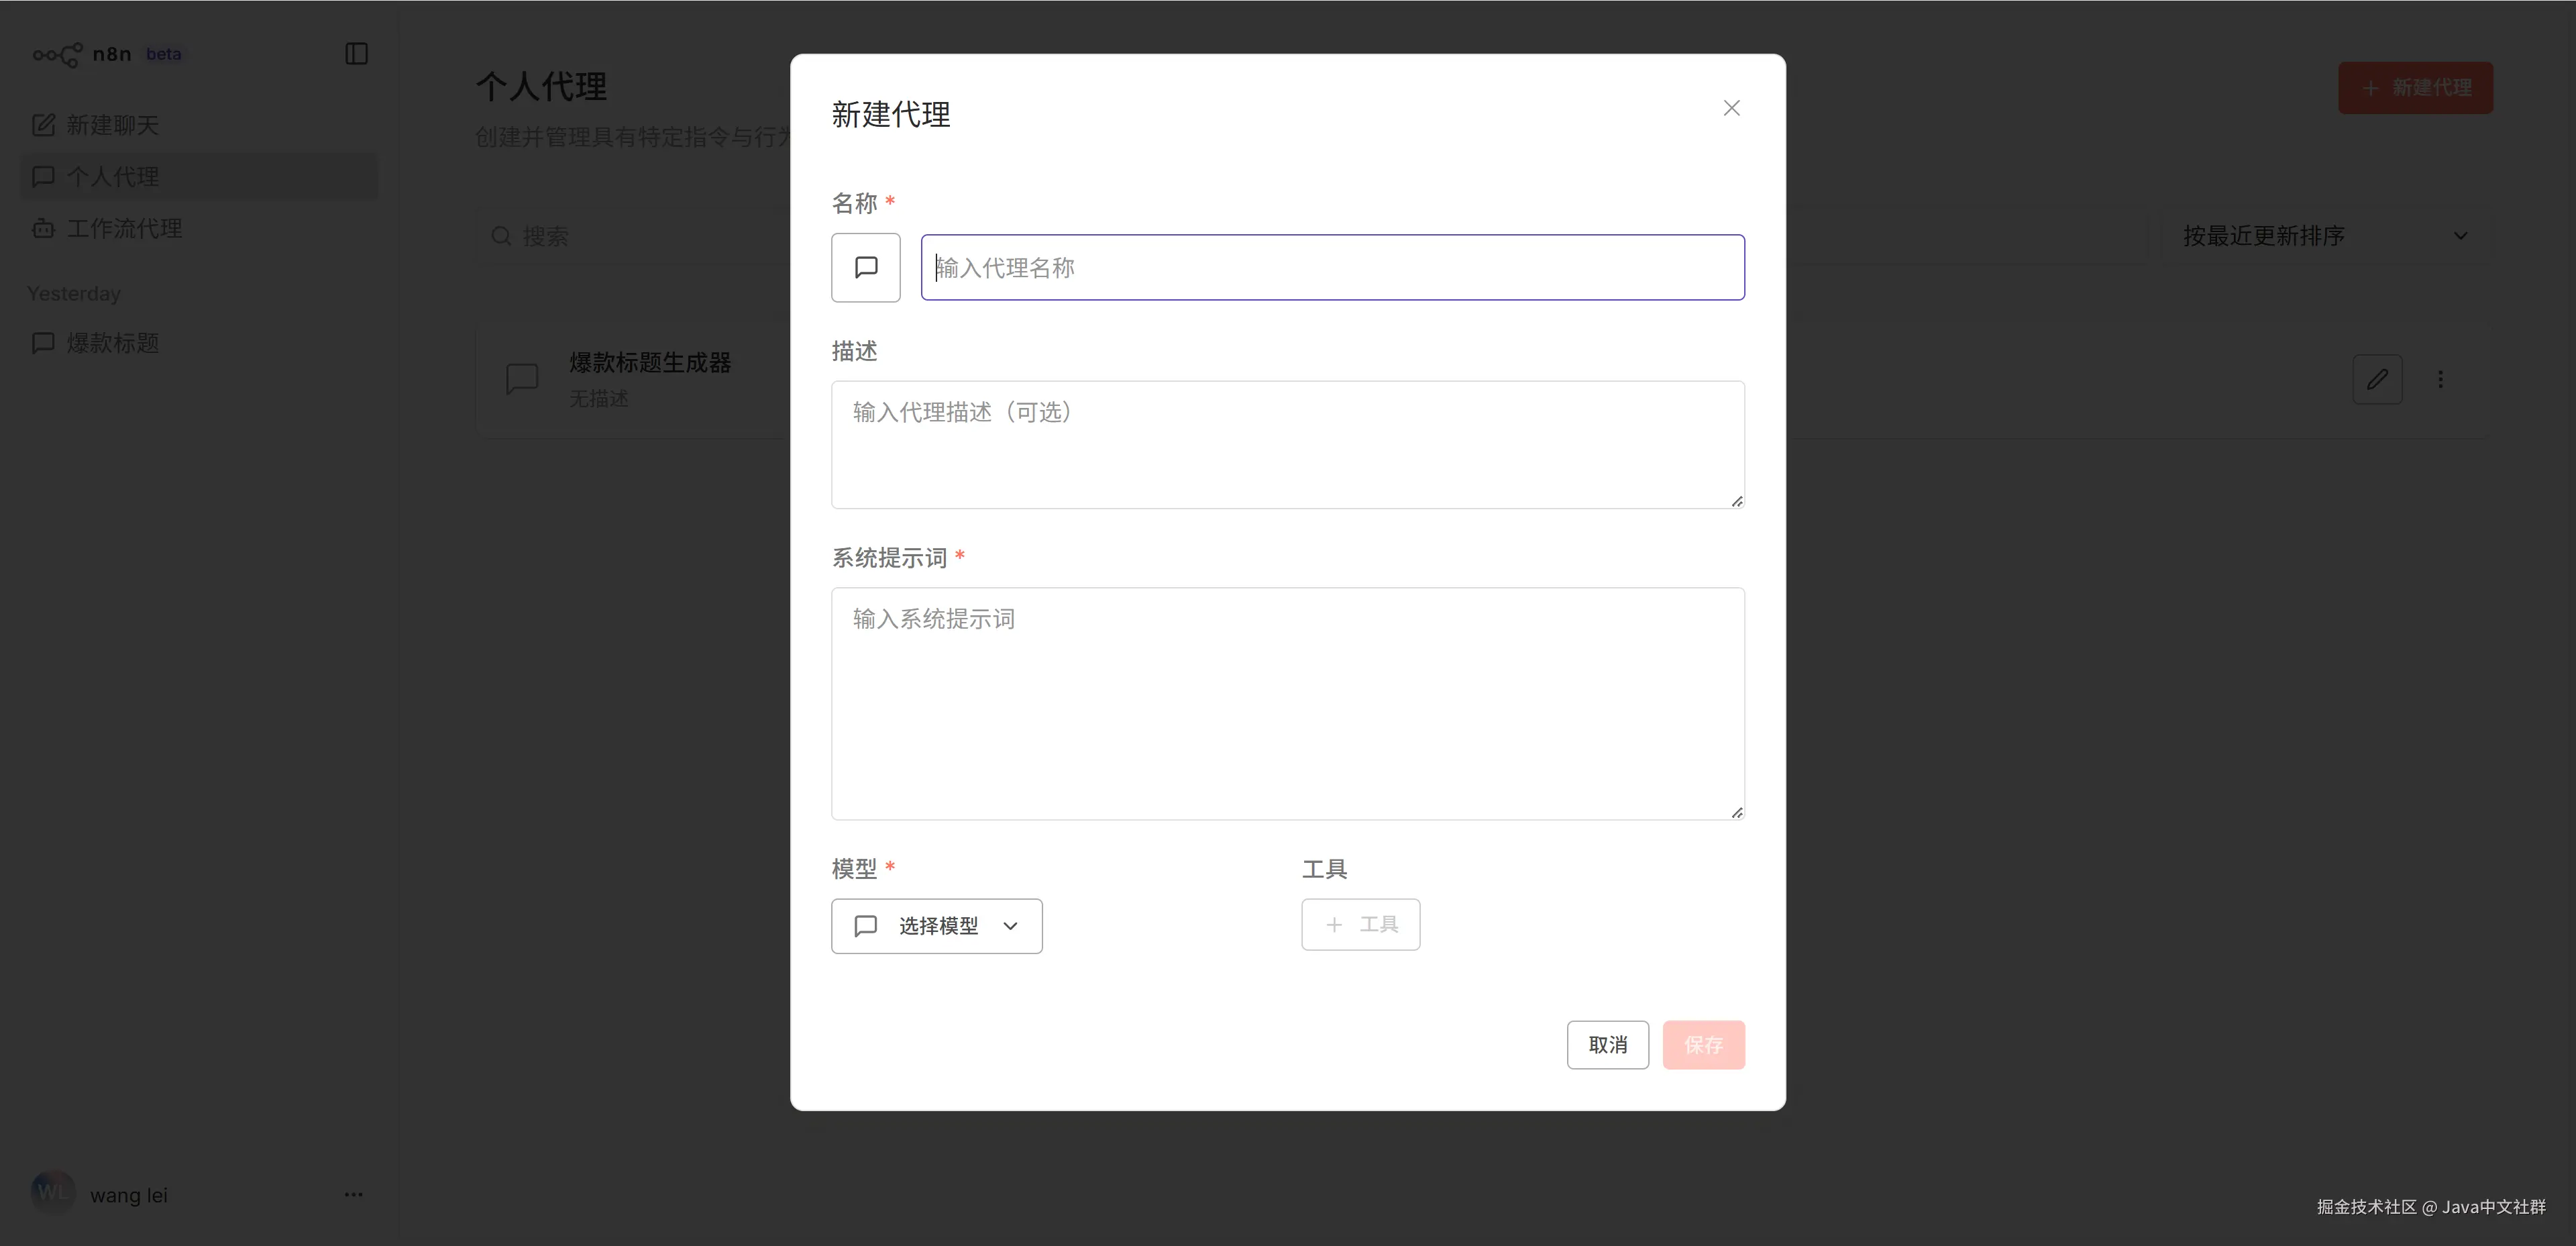Select 个人代理 in the sidebar
Image resolution: width=2576 pixels, height=1246 pixels.
(x=111, y=177)
